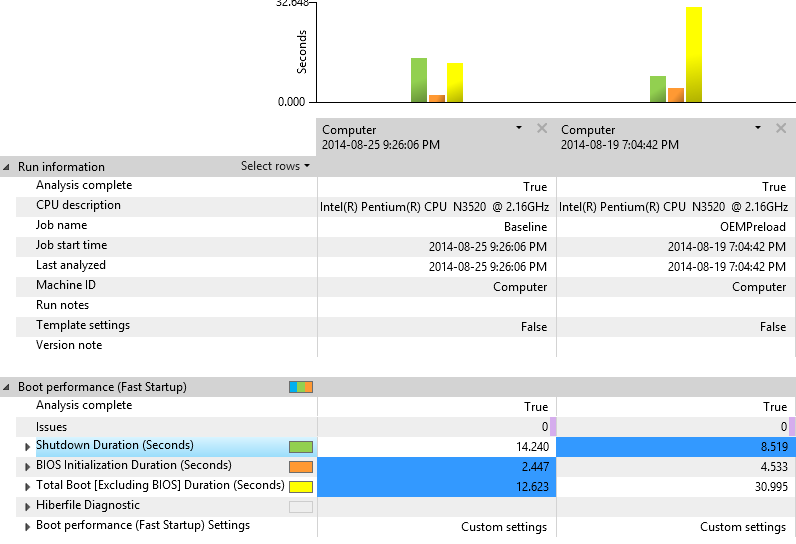The height and width of the screenshot is (544, 796).
Task: Toggle the orange BIOS Initialization graph swatch
Action: point(301,467)
